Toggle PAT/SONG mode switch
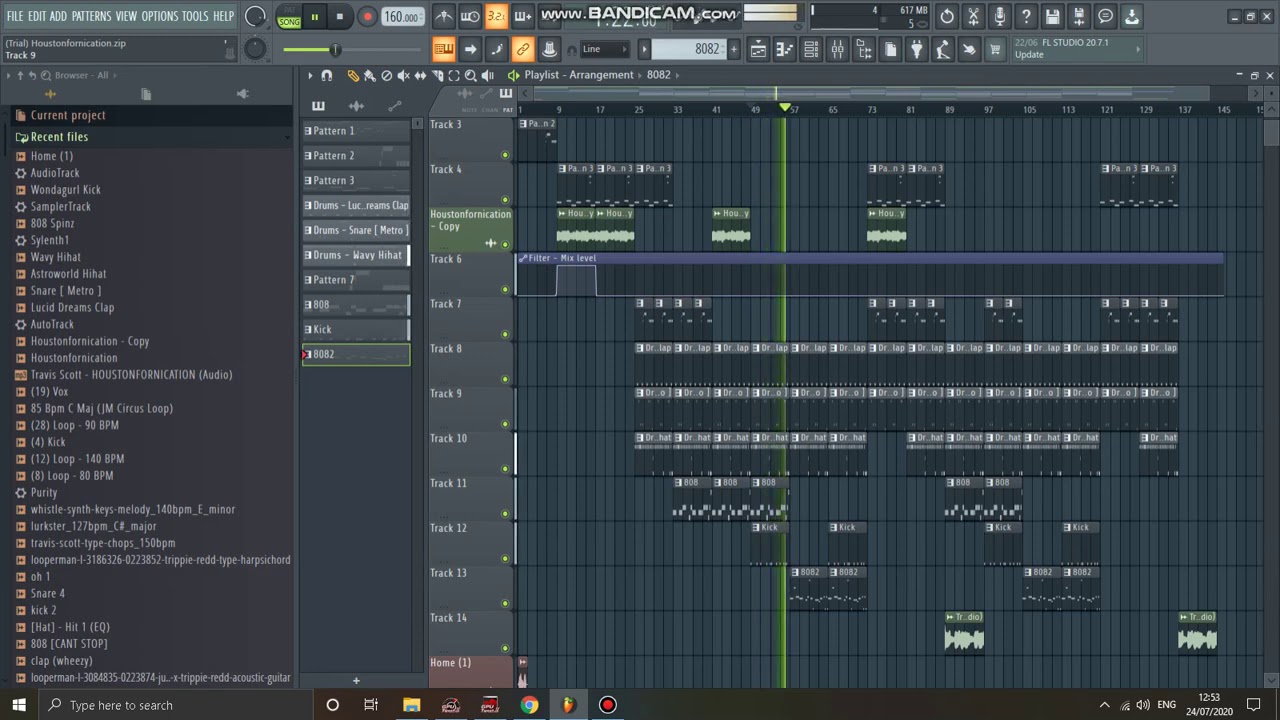1280x720 pixels. (289, 17)
